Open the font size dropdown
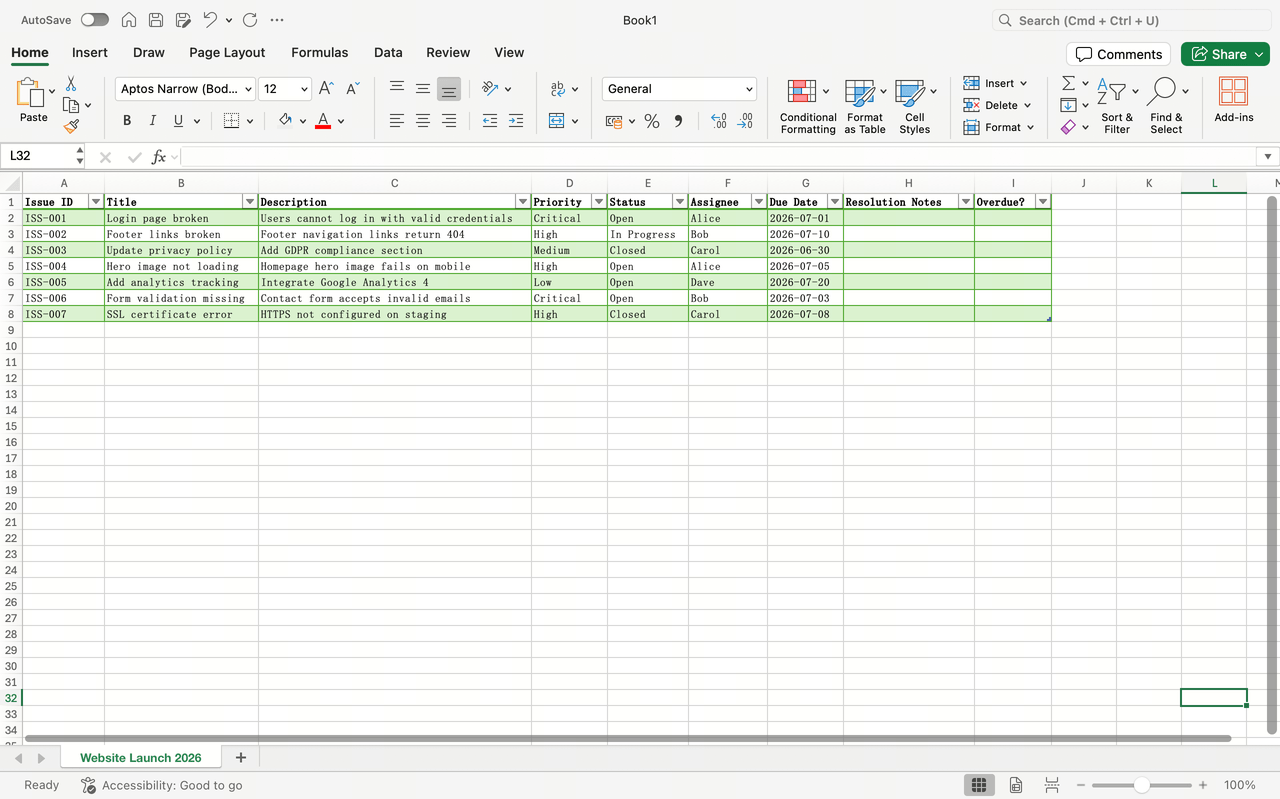1280x799 pixels. (304, 89)
